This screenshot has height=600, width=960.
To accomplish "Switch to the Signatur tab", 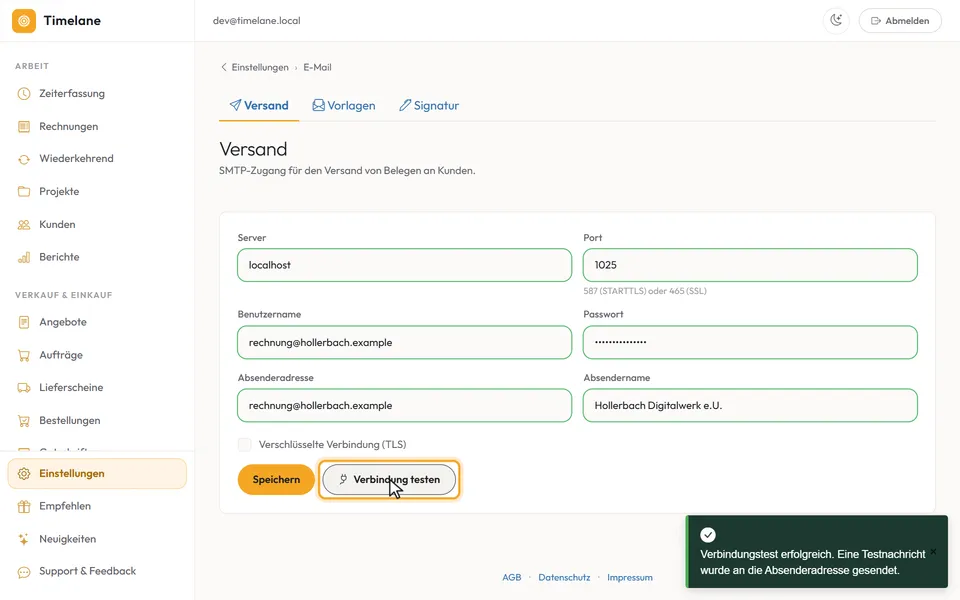I will point(429,105).
